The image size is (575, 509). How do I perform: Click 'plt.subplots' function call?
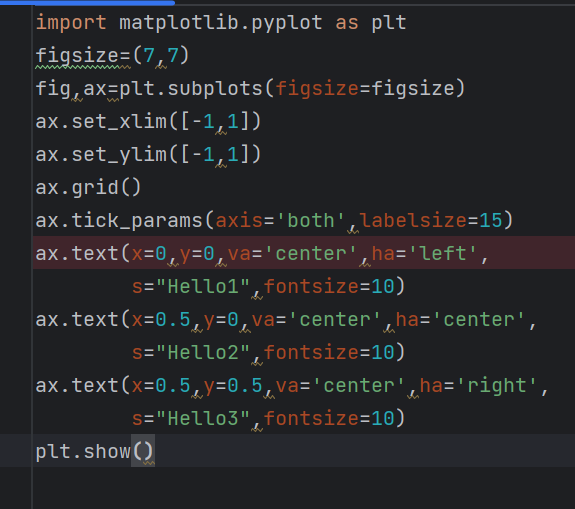click(191, 89)
